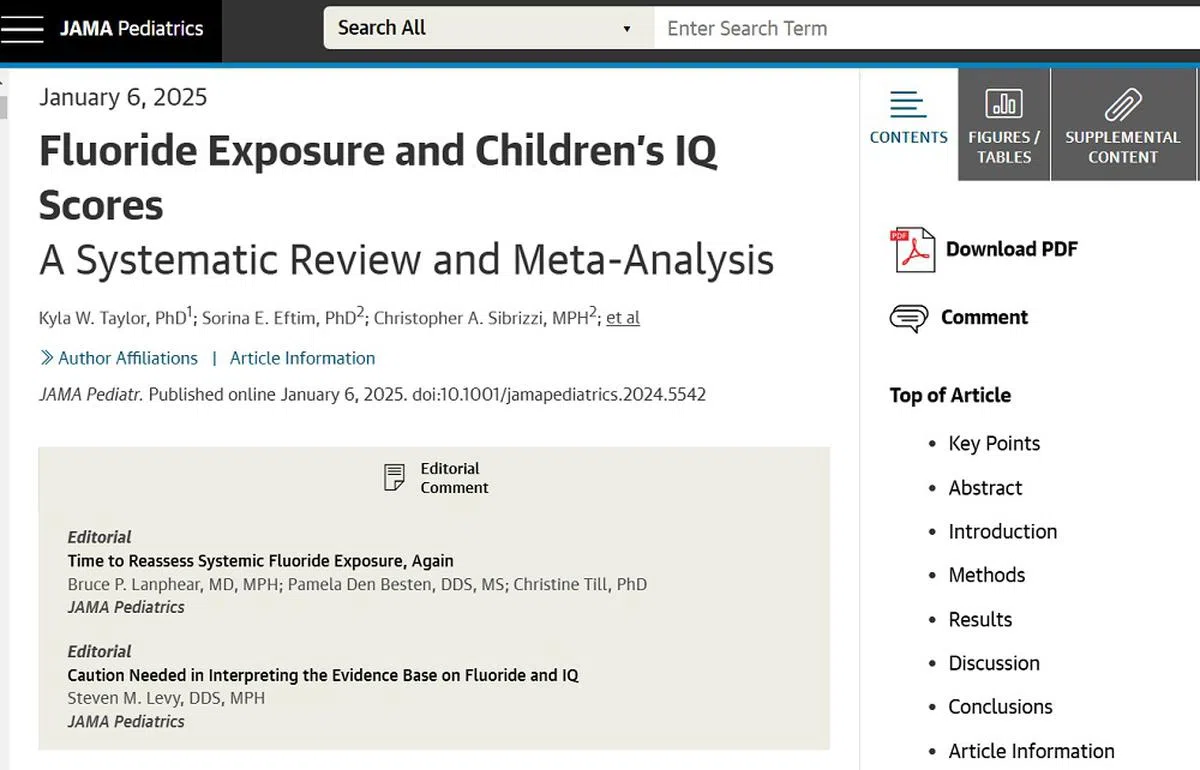Open the Time to Reassess Systemic Fluoride editorial
Screen dimensions: 1200x770
coord(260,561)
